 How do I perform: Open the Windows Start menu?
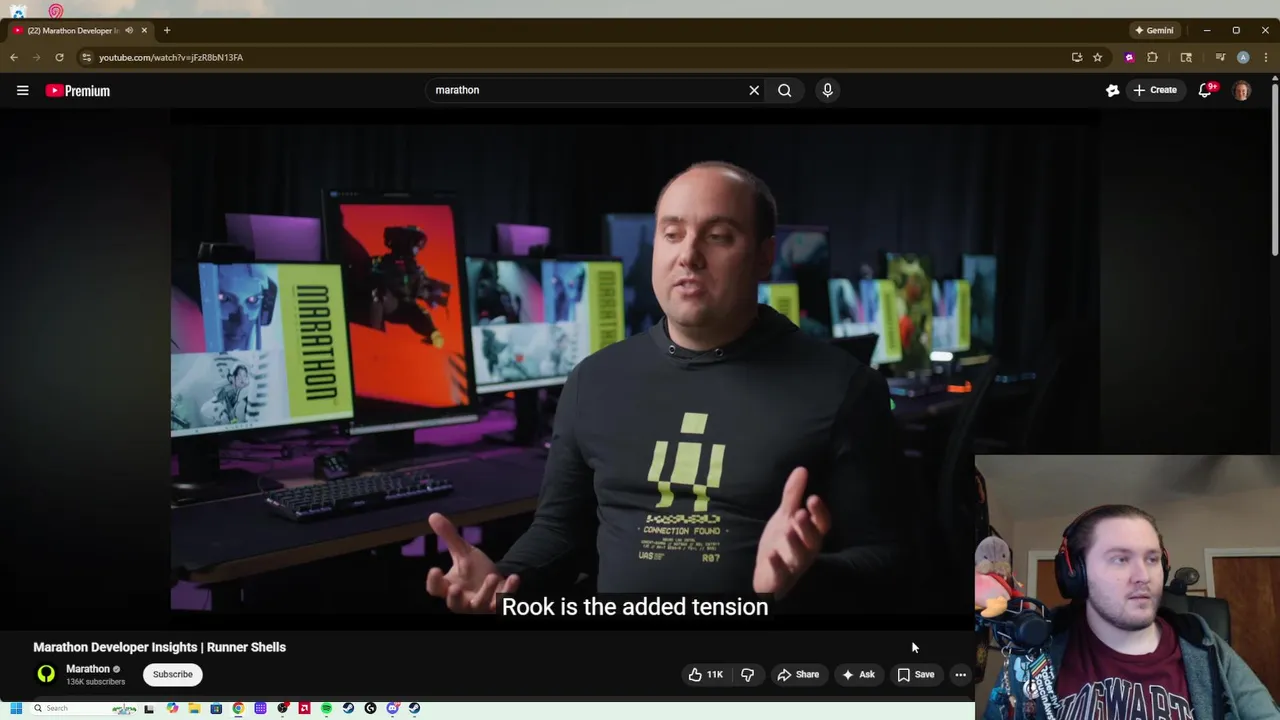tap(16, 708)
